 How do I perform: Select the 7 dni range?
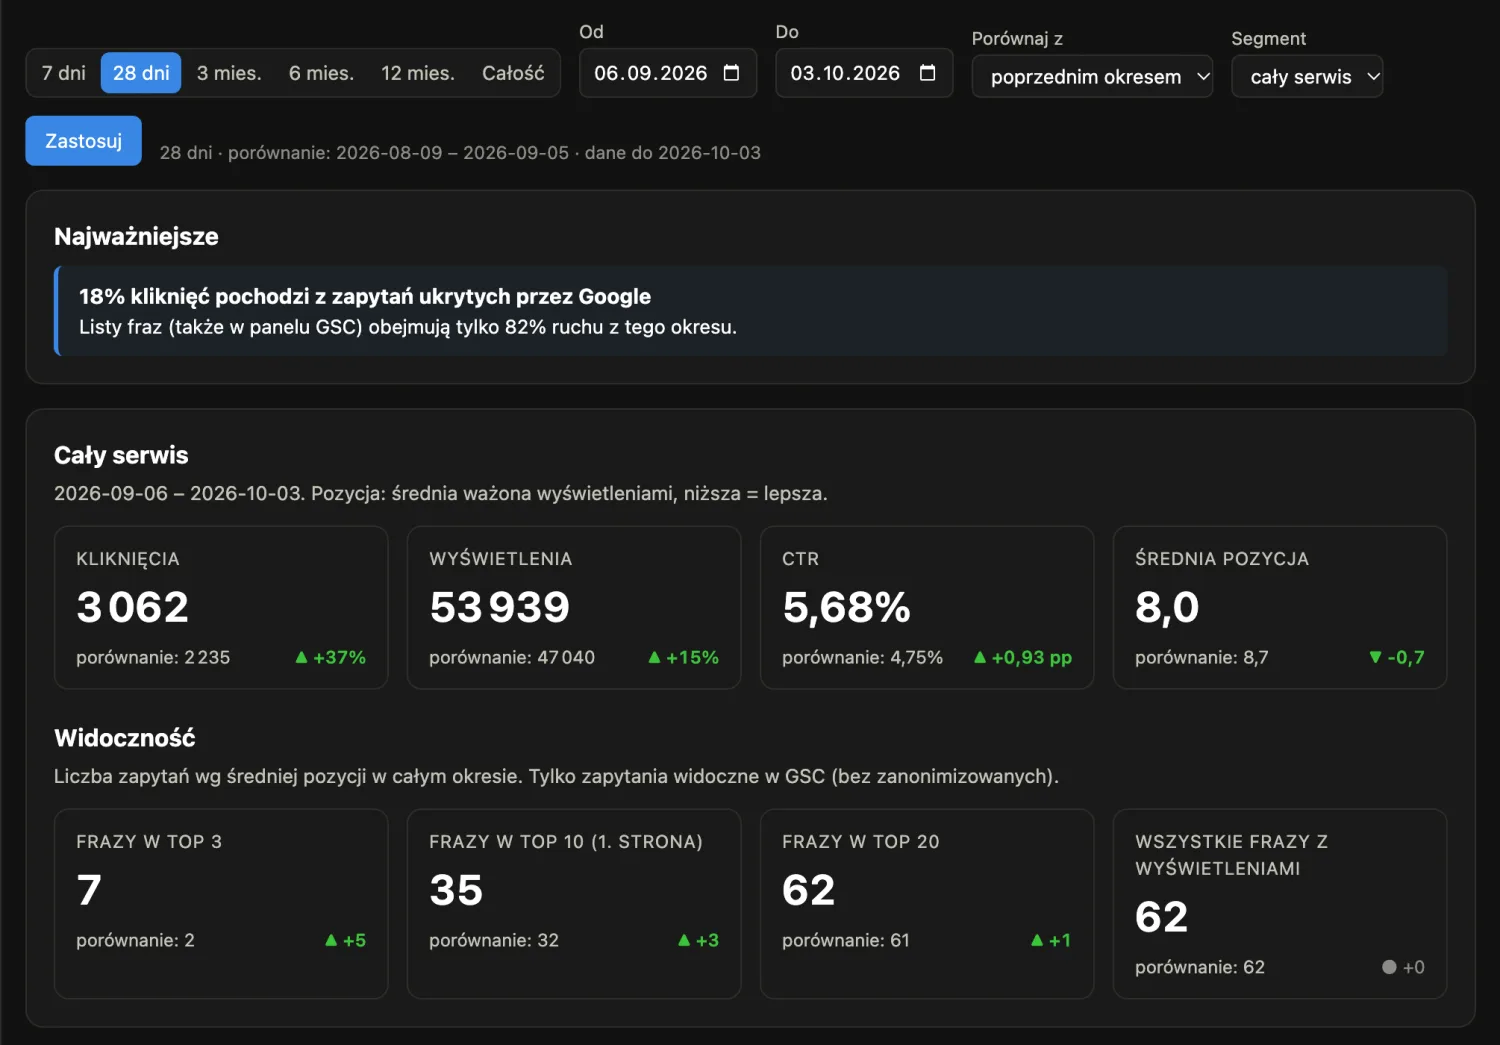click(x=63, y=73)
